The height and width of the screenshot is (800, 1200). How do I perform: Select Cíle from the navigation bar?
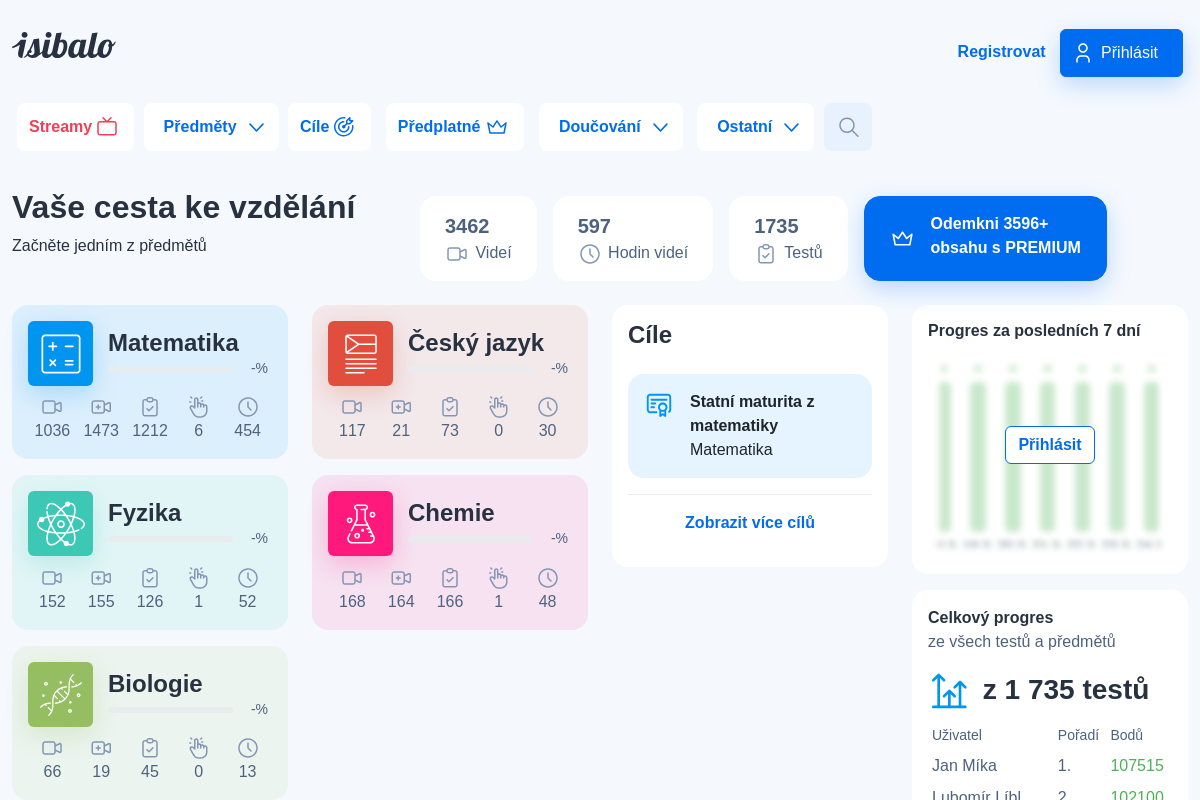(329, 127)
